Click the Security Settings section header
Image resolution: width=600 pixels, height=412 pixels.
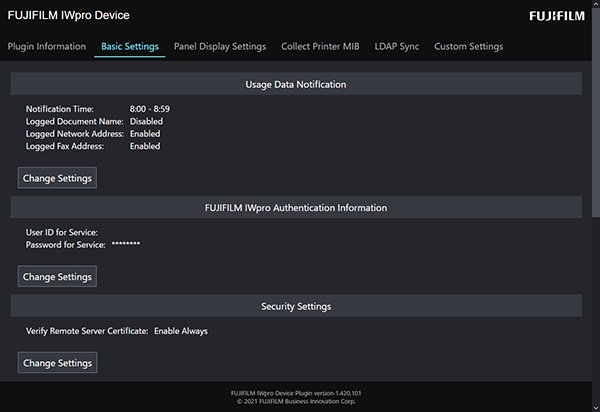point(296,306)
